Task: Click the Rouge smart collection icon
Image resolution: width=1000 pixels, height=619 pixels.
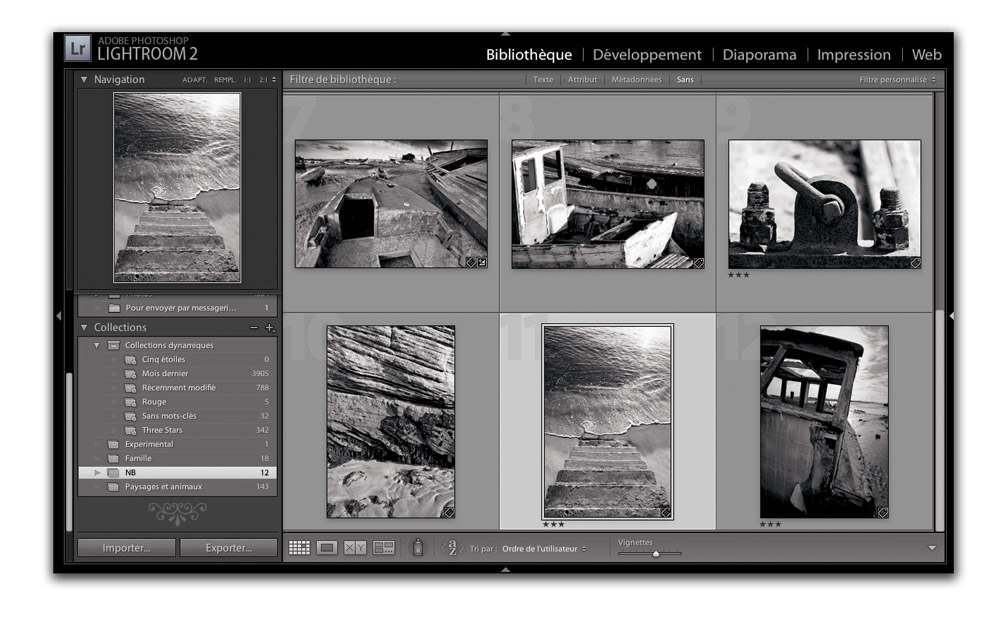Action: (130, 402)
